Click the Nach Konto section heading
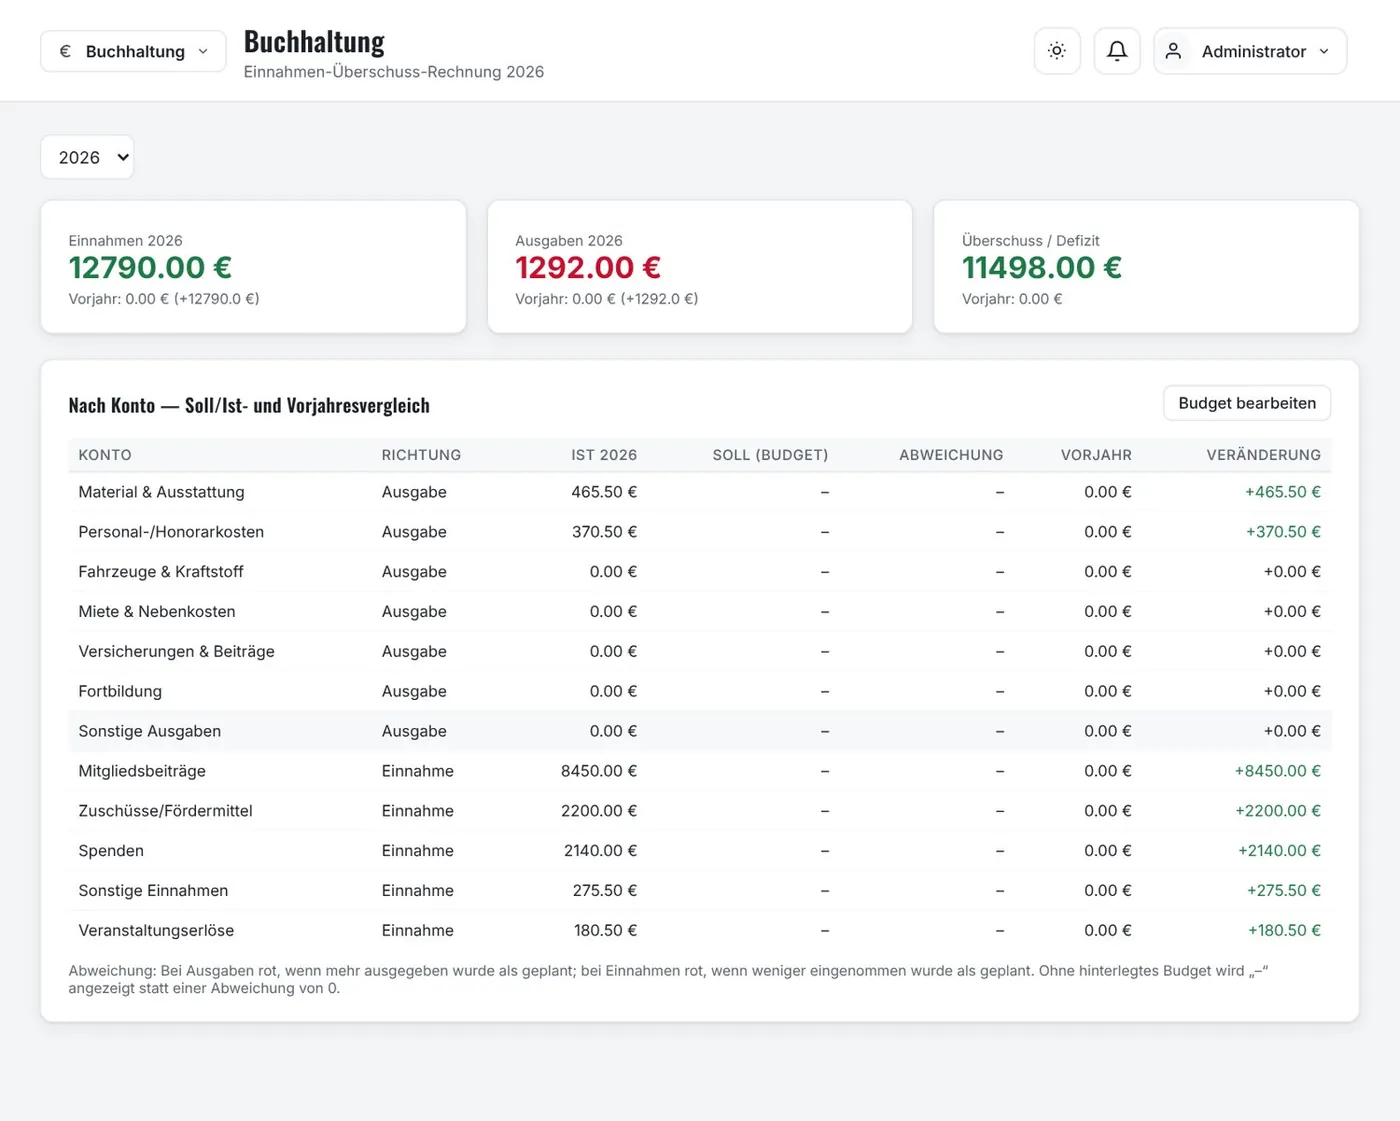The height and width of the screenshot is (1121, 1400). click(x=249, y=405)
